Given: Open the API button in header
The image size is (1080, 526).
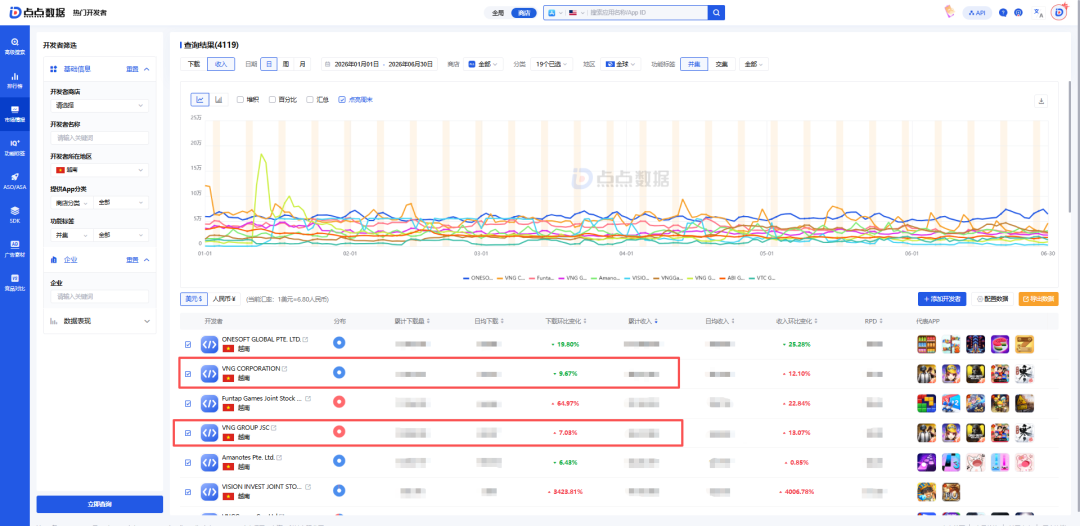Looking at the screenshot, I should click(977, 12).
